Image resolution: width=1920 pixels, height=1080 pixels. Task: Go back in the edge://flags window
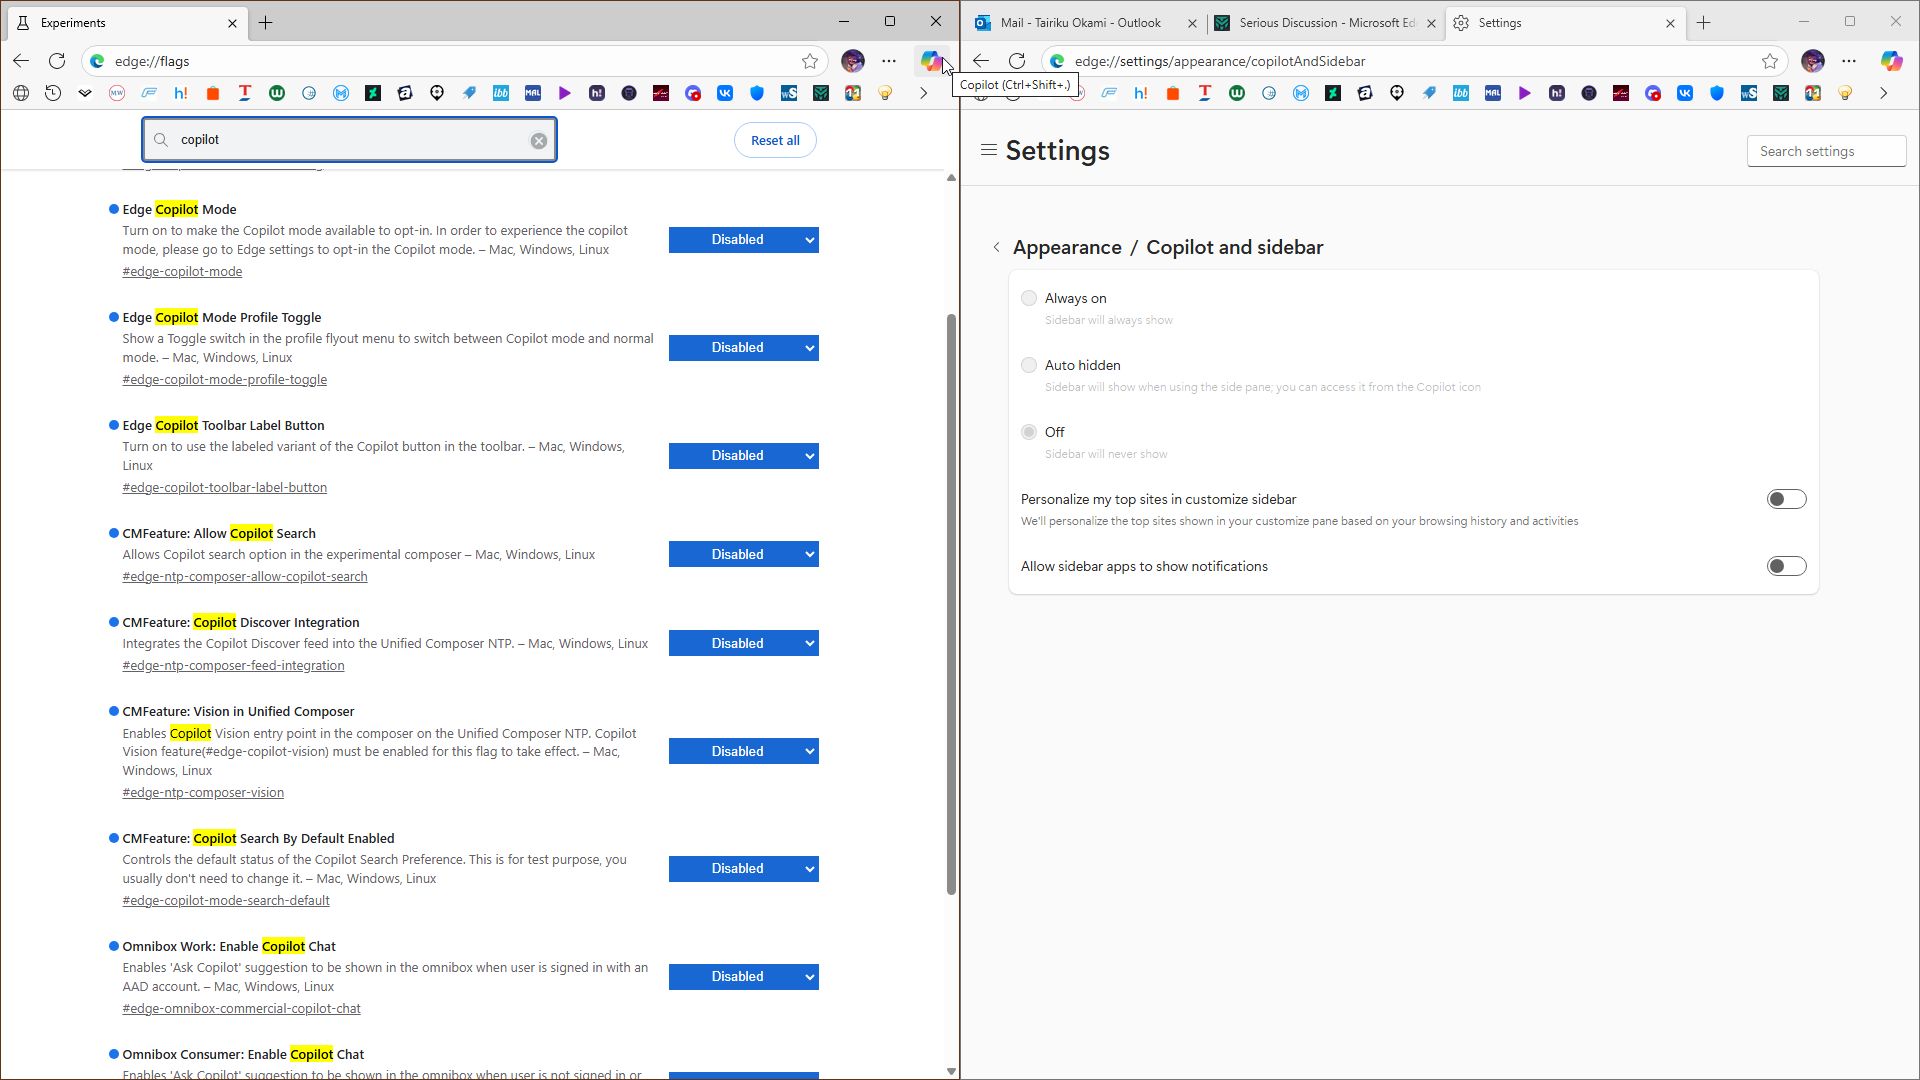(x=21, y=61)
